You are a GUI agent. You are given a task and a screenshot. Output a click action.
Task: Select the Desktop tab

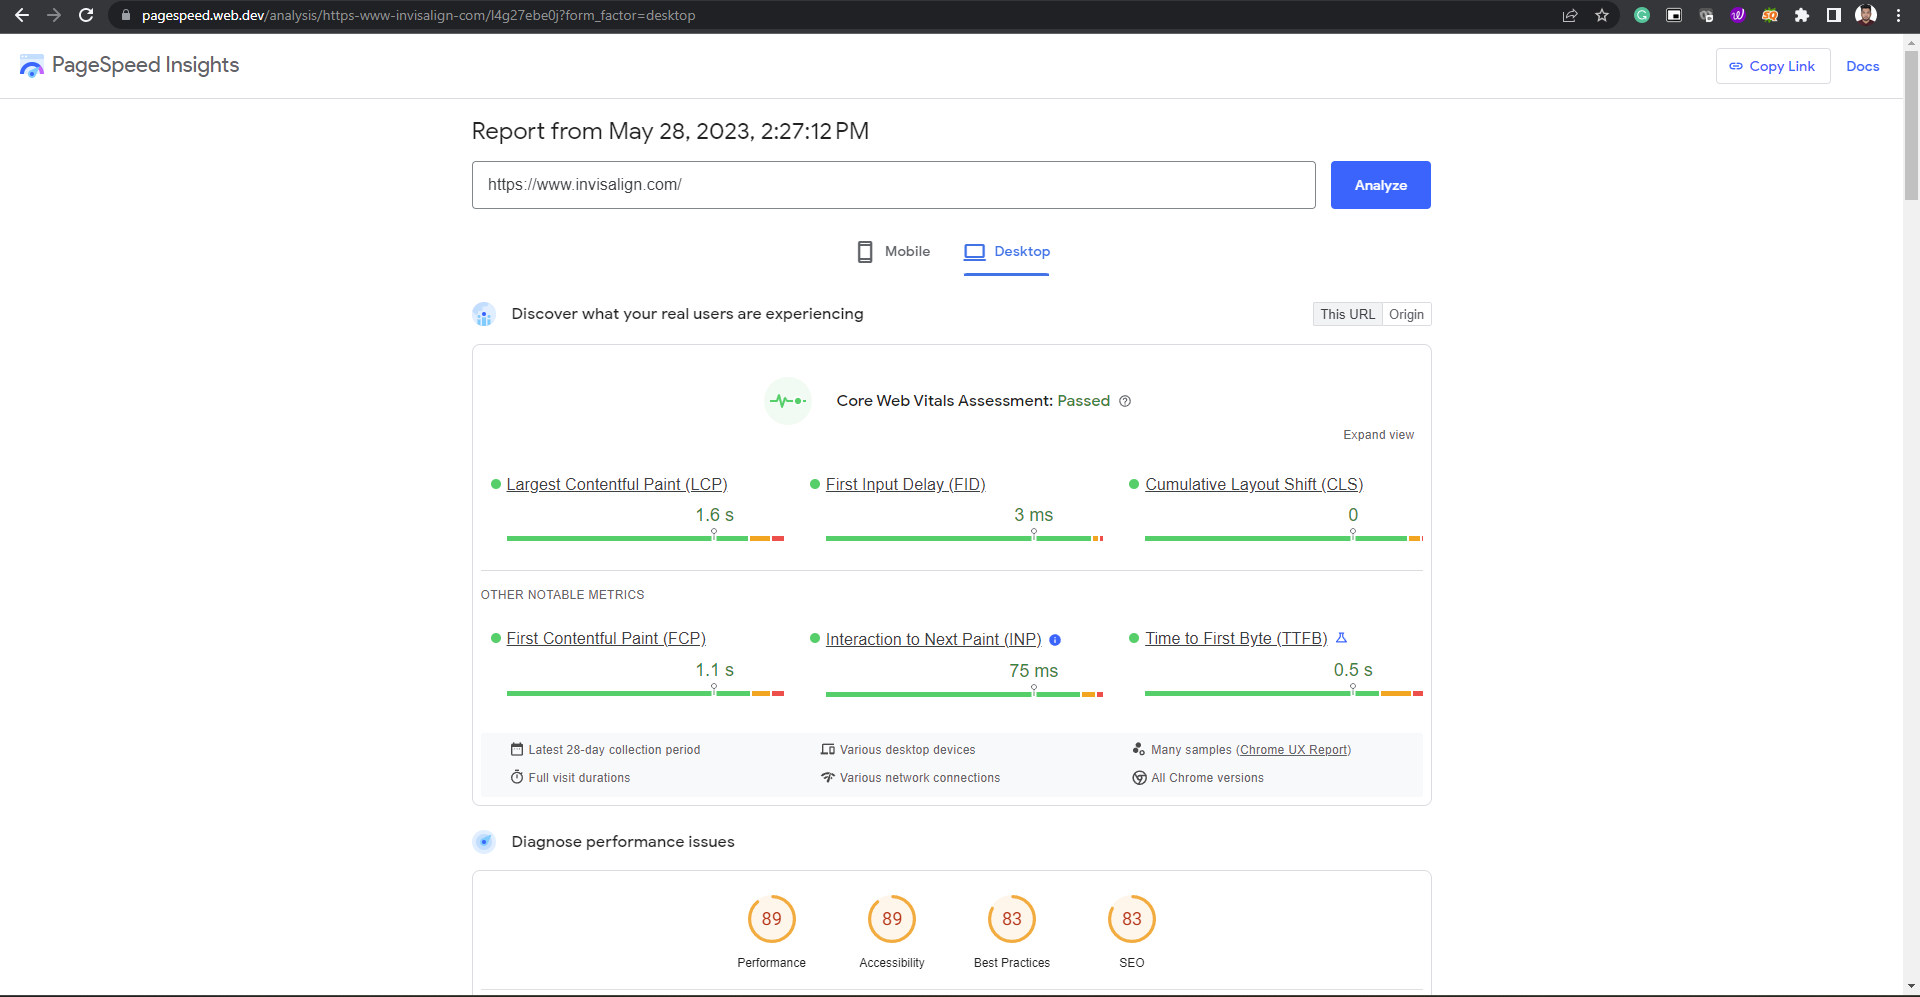point(1006,252)
